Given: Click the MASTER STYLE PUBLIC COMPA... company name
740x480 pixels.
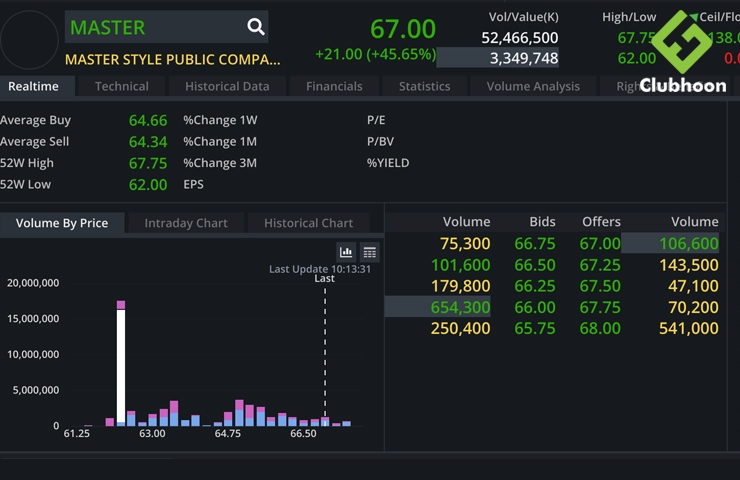Looking at the screenshot, I should (x=173, y=60).
